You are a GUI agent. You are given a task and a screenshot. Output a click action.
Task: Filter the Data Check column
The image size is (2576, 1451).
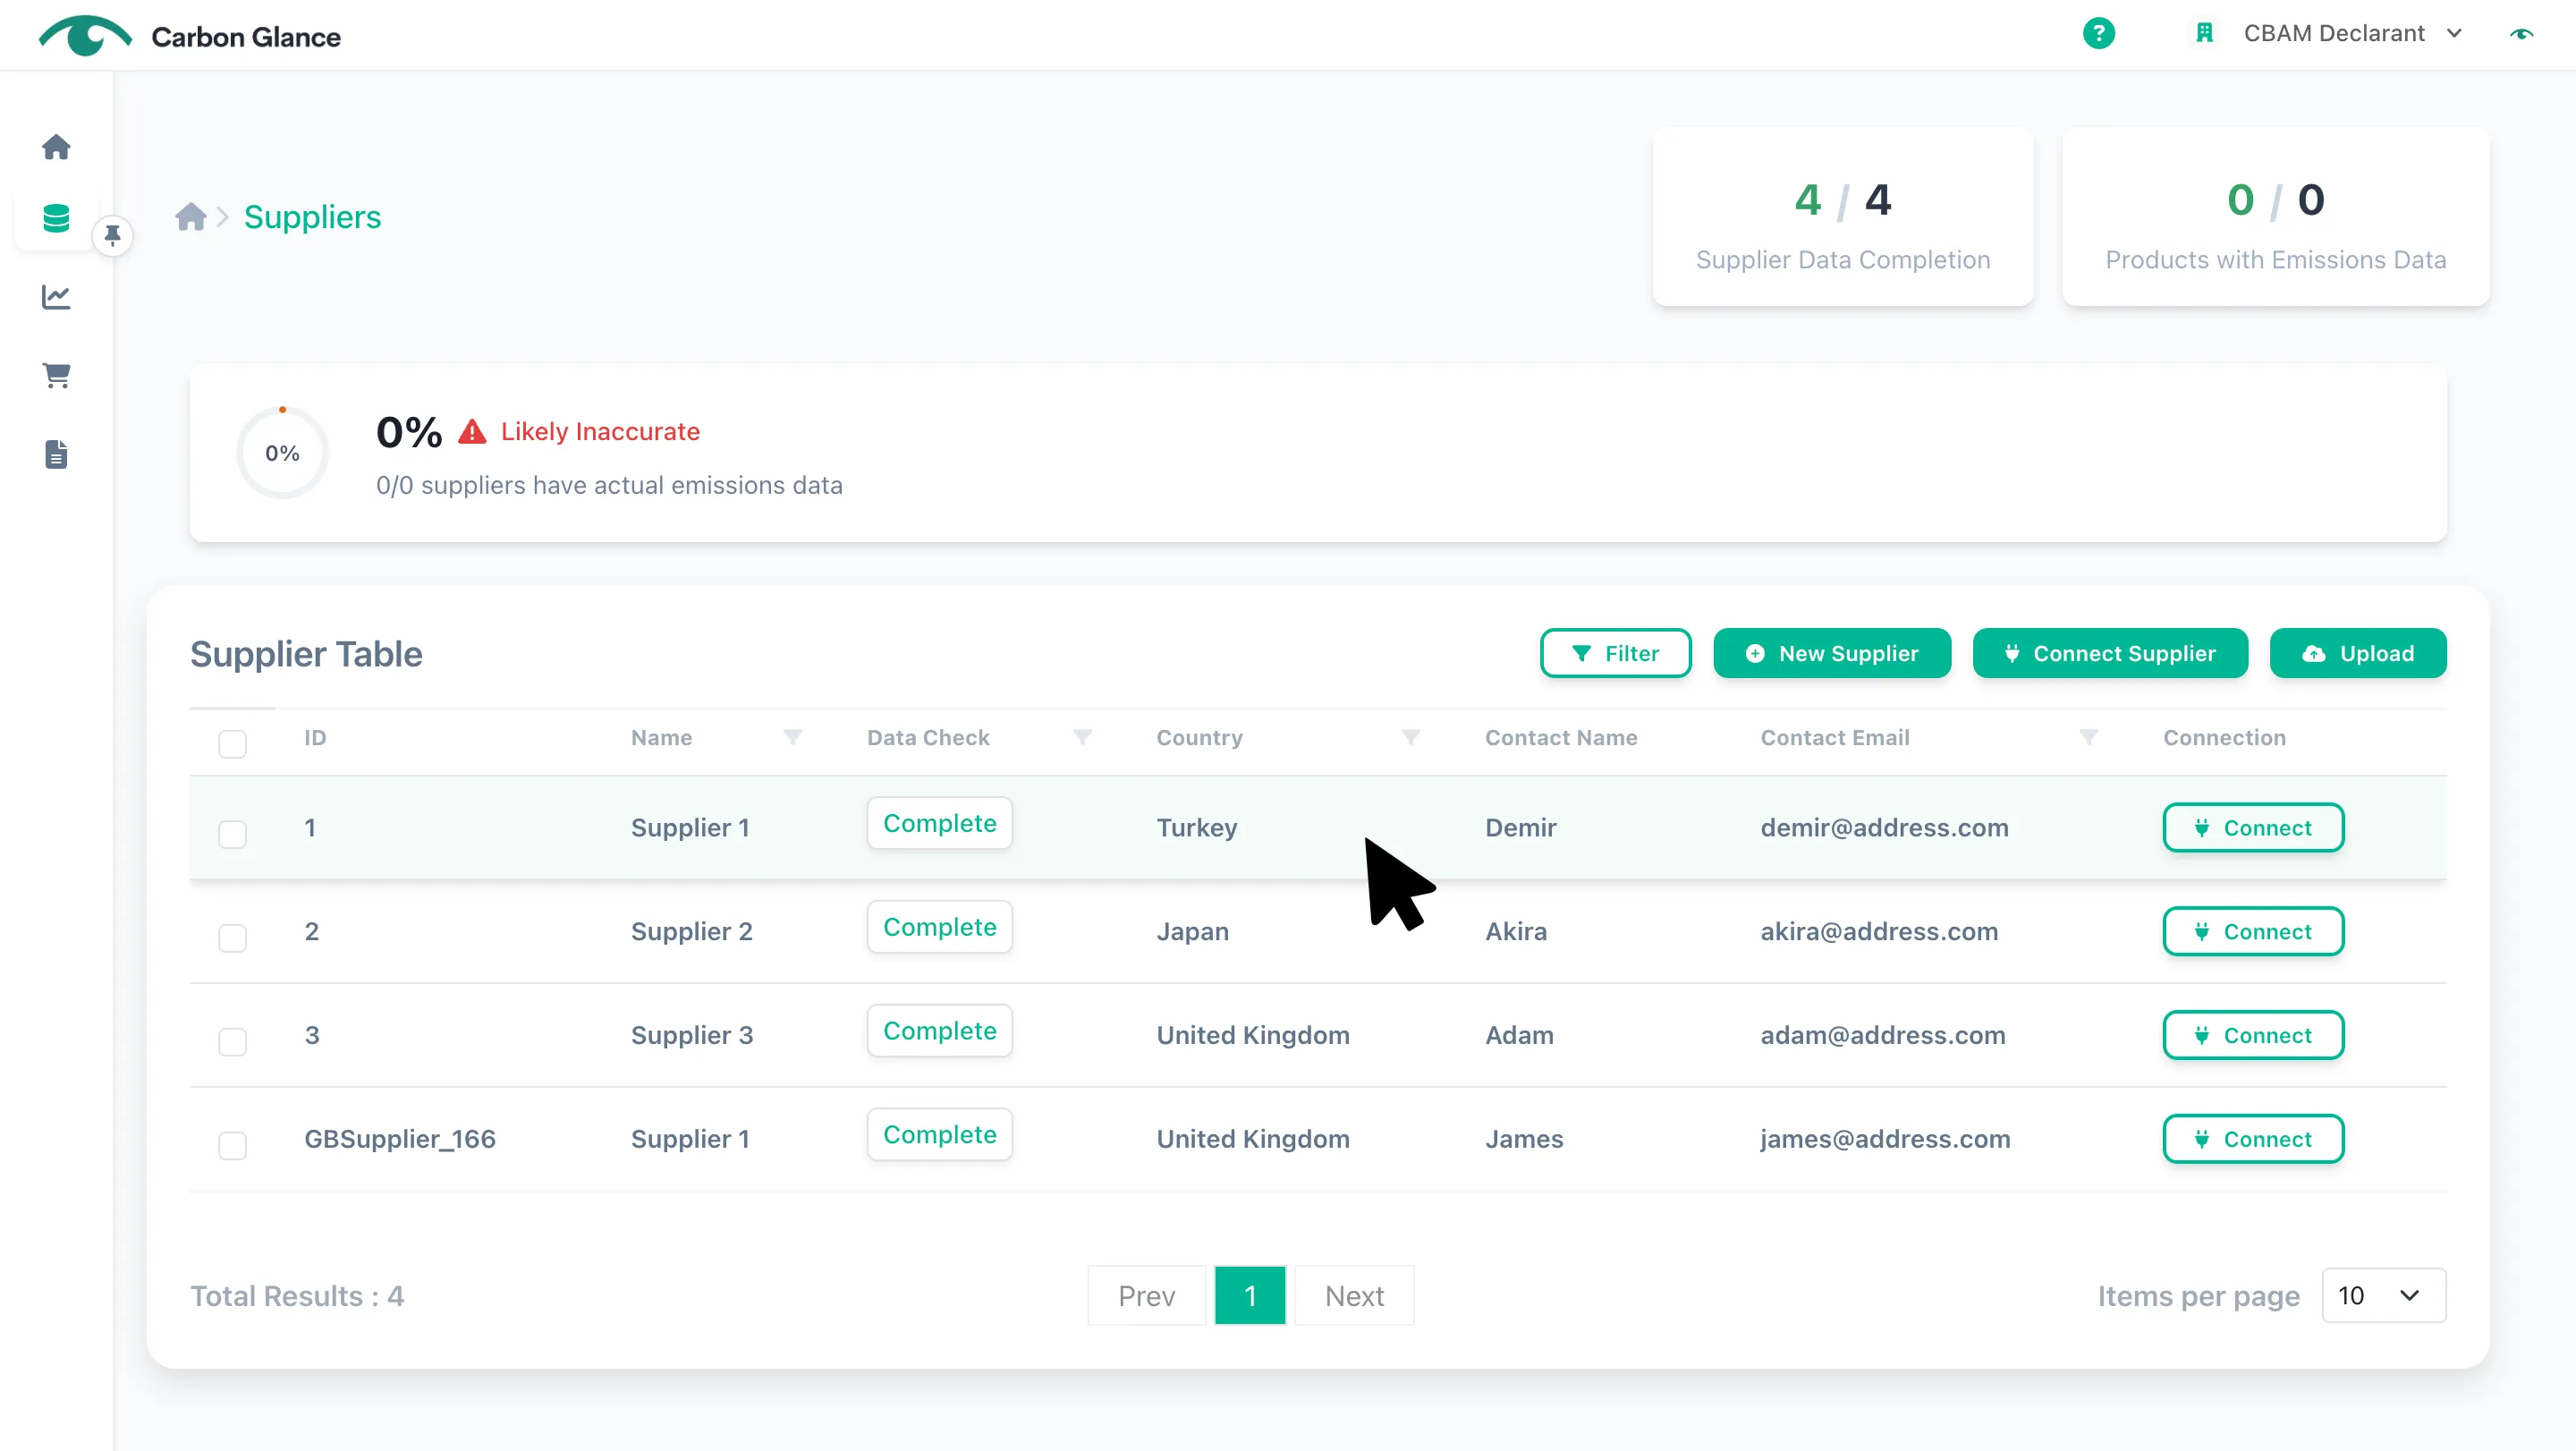point(1082,737)
